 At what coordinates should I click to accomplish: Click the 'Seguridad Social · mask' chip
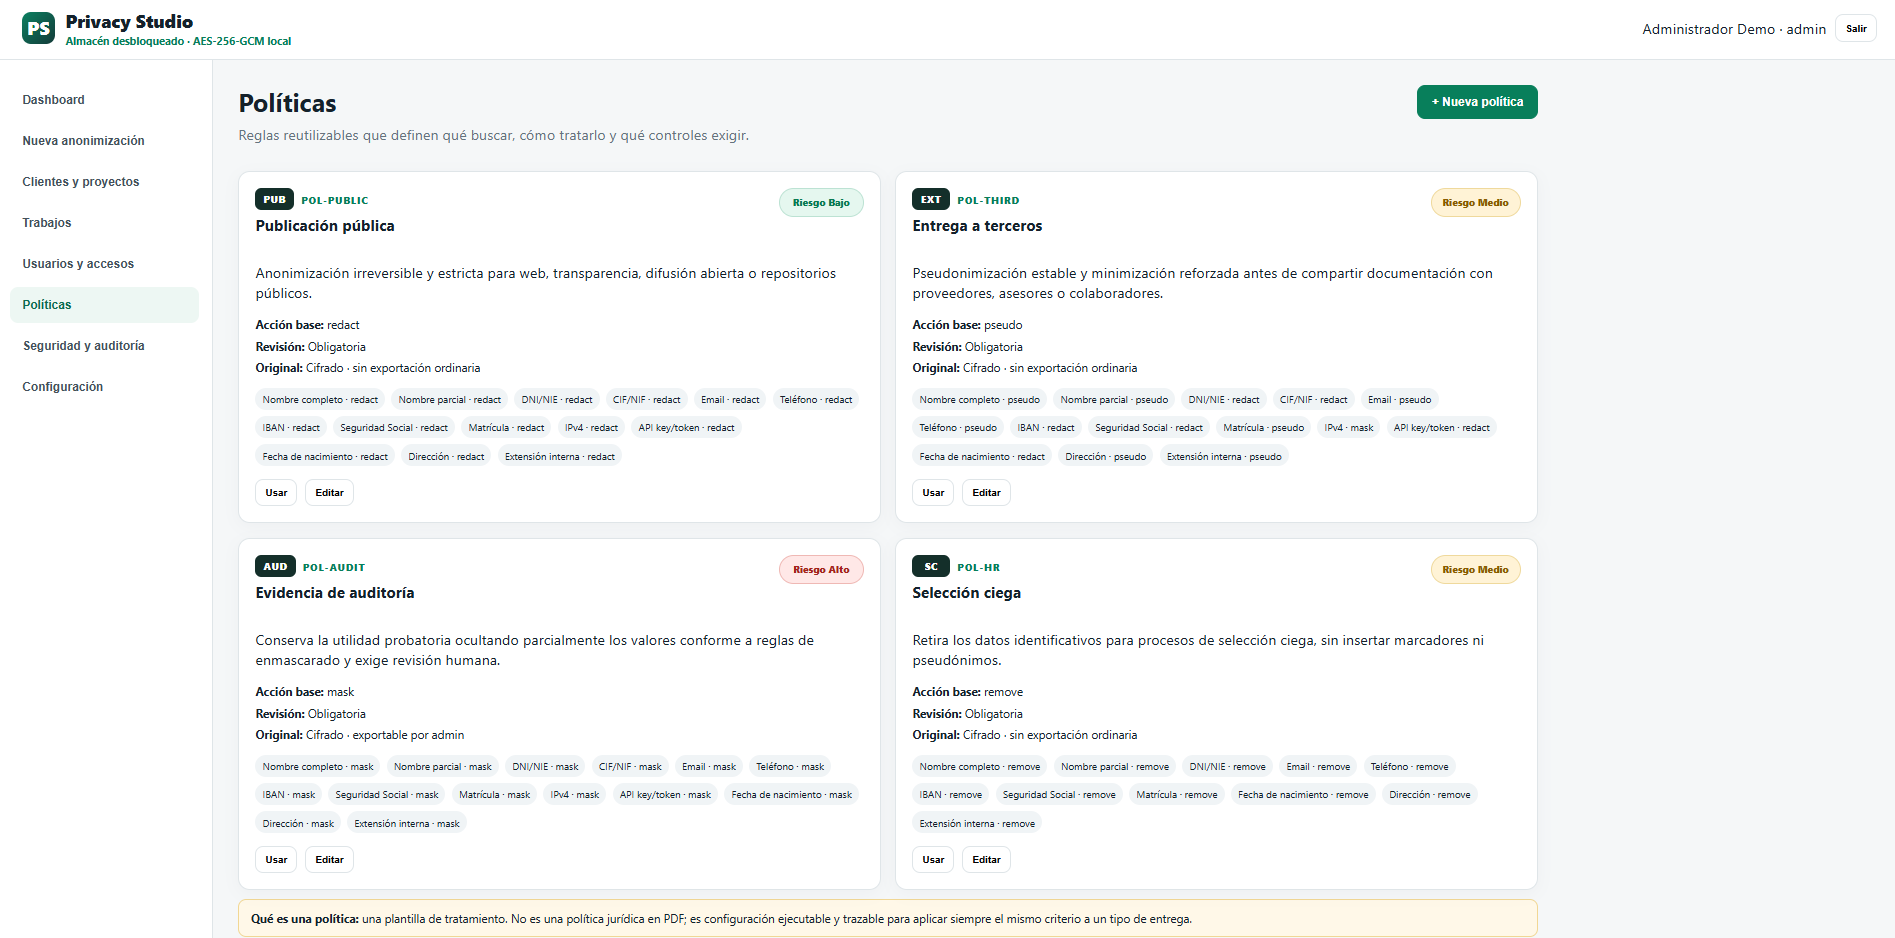coord(387,795)
